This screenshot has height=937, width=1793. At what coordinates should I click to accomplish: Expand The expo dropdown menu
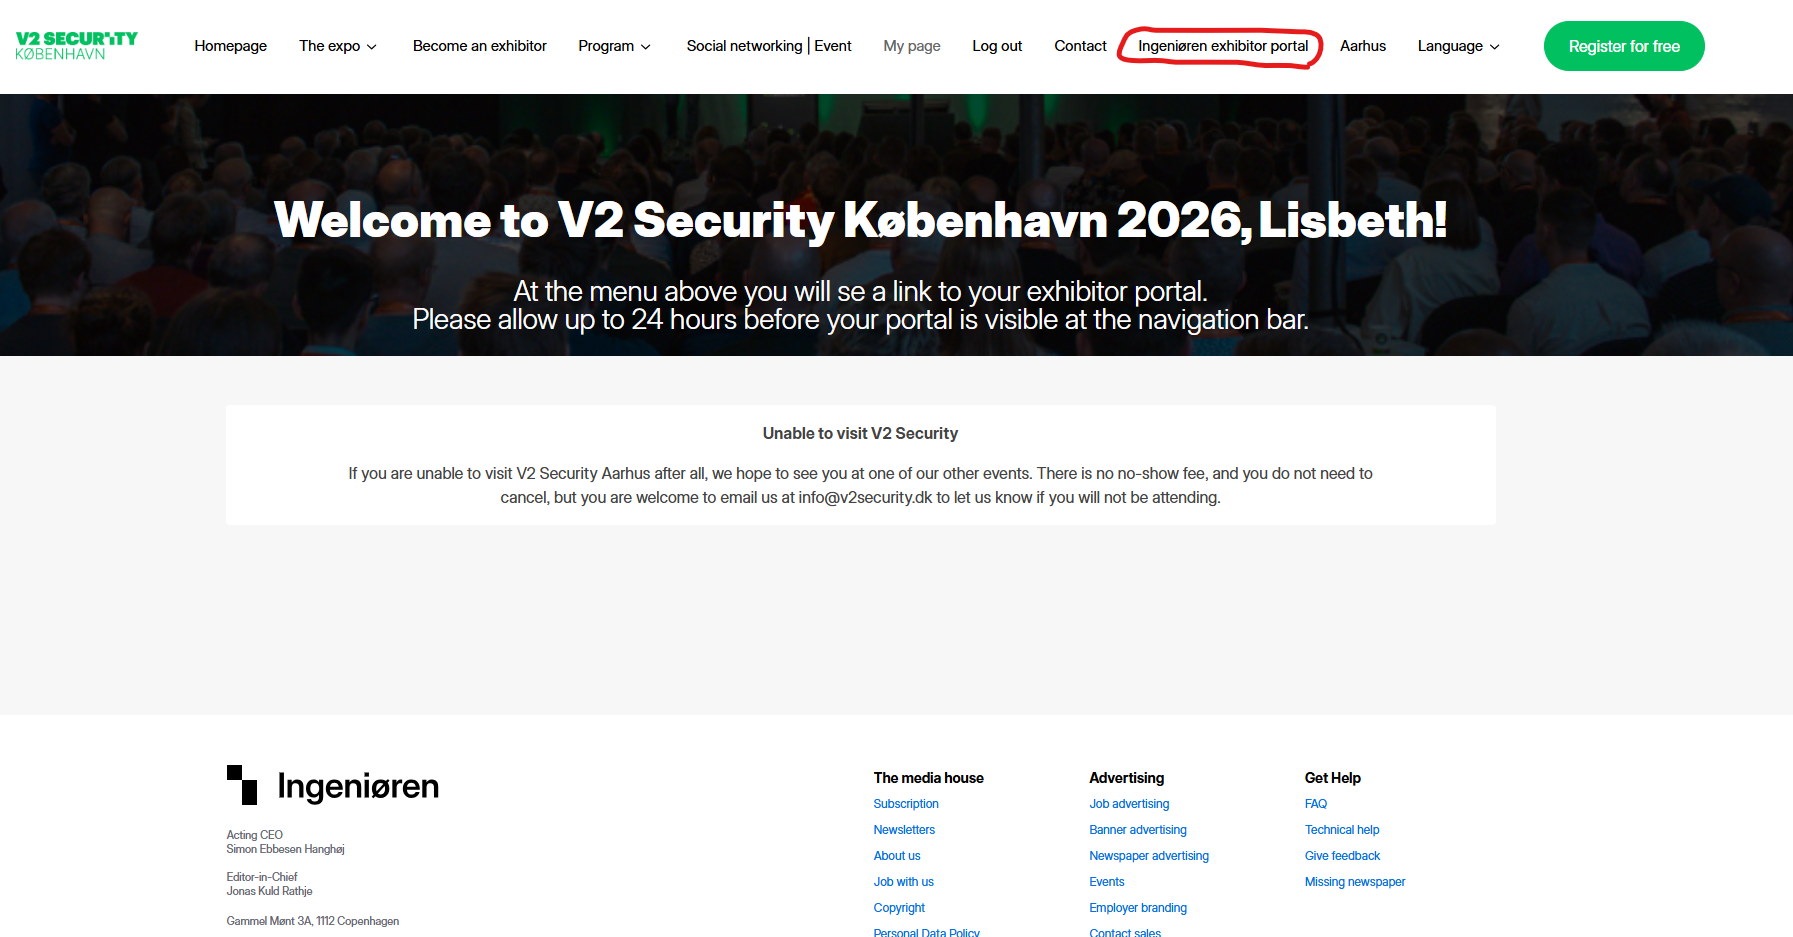click(x=338, y=46)
